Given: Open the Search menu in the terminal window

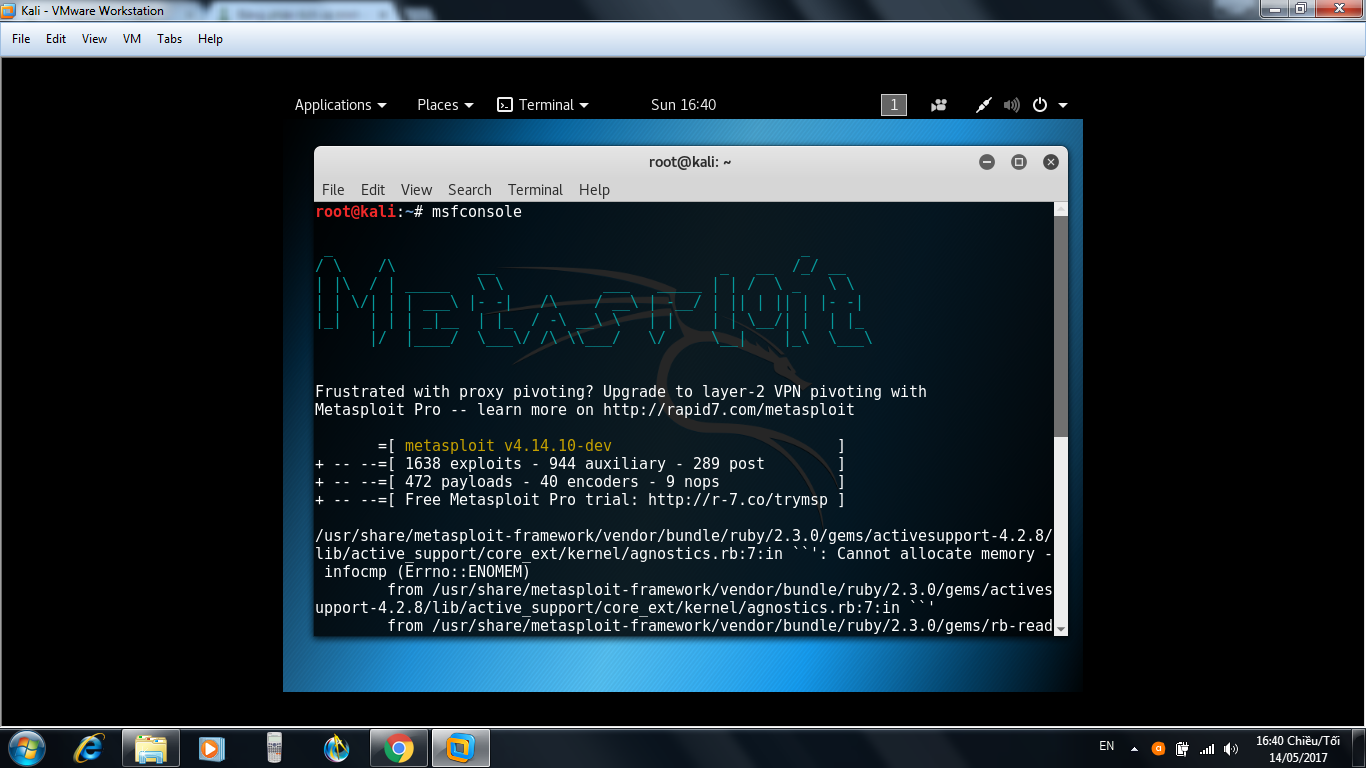Looking at the screenshot, I should [x=469, y=190].
